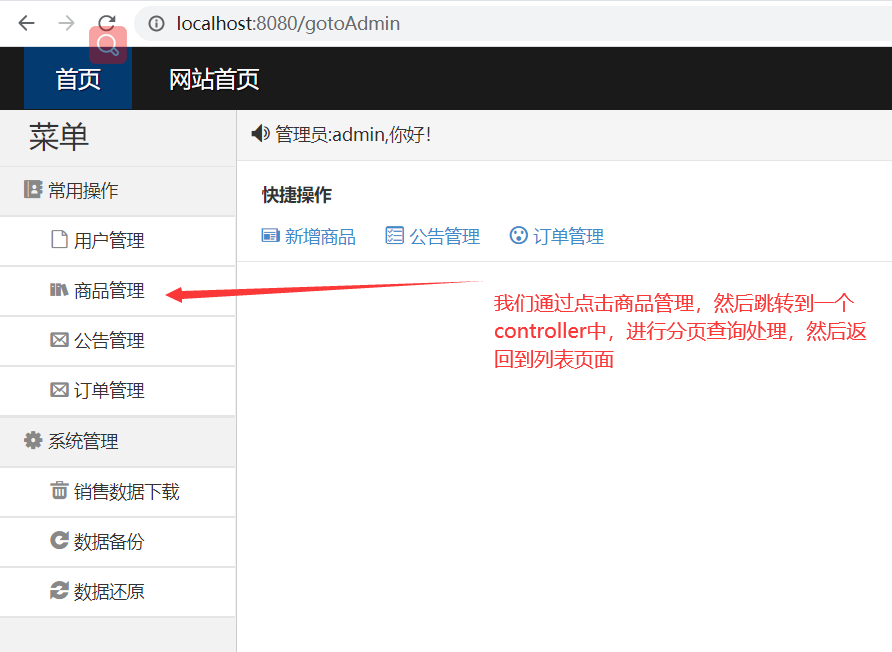Click the book icon next to 常用操作
The width and height of the screenshot is (892, 652).
(33, 189)
